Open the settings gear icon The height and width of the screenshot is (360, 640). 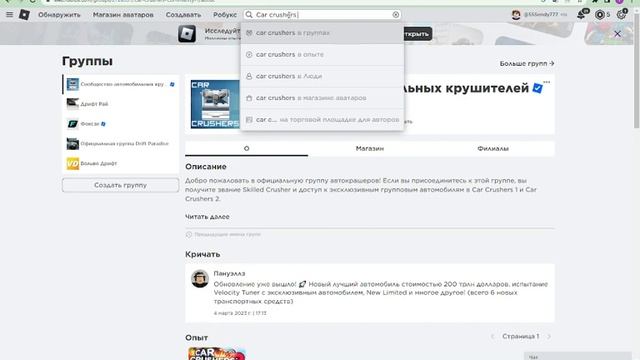tap(621, 15)
